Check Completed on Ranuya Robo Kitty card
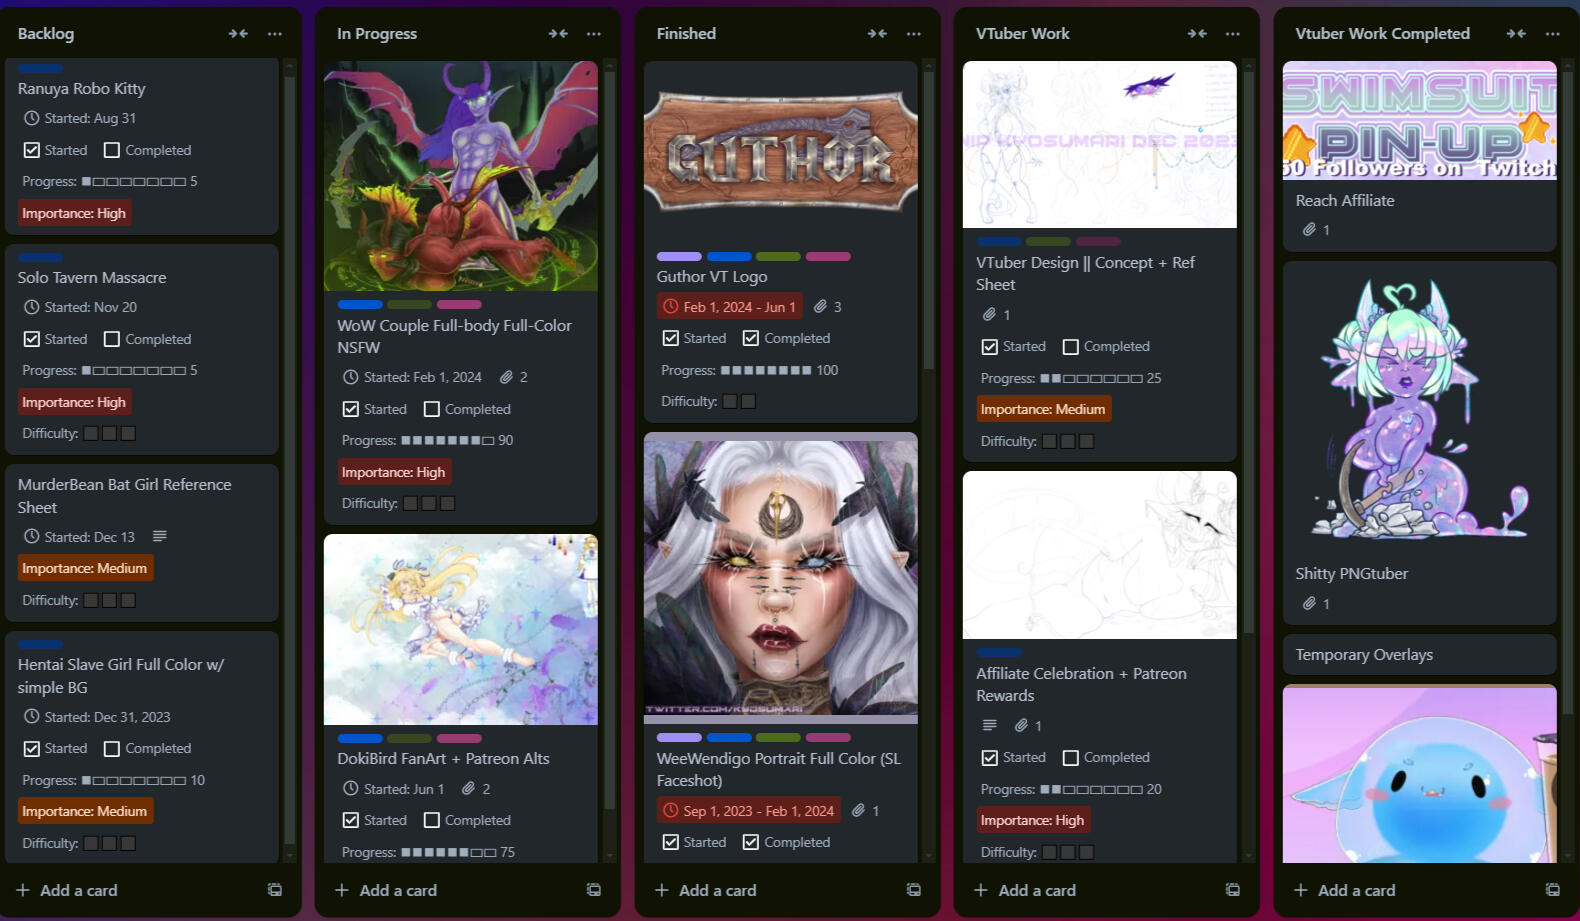 tap(112, 150)
